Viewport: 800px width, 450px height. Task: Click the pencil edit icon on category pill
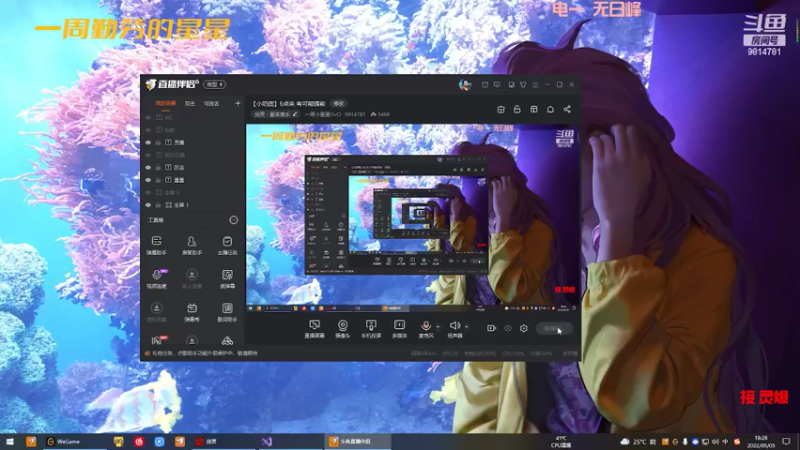pos(295,114)
